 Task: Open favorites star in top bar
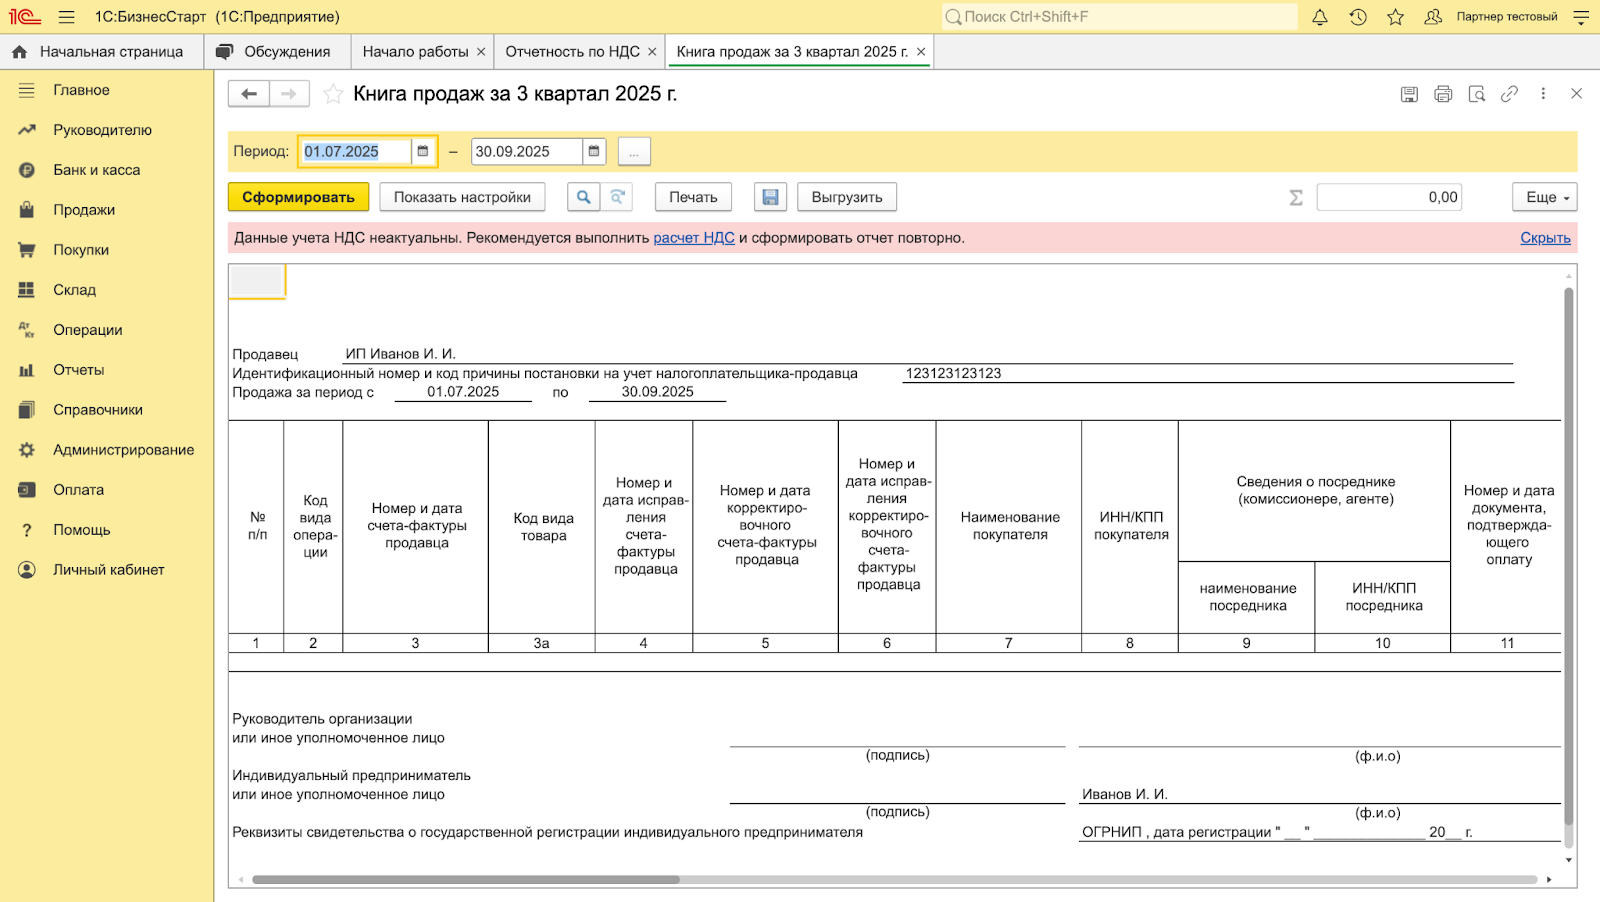[1396, 17]
